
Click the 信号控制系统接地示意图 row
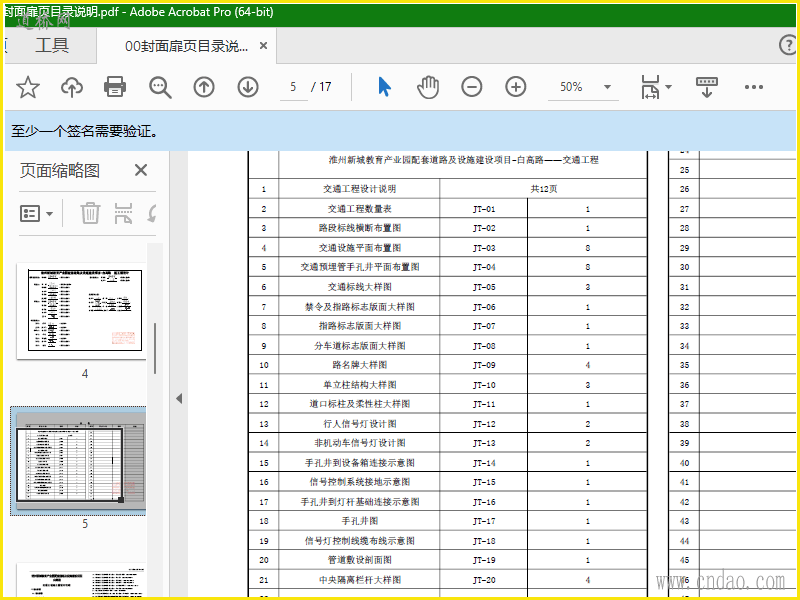pos(447,482)
